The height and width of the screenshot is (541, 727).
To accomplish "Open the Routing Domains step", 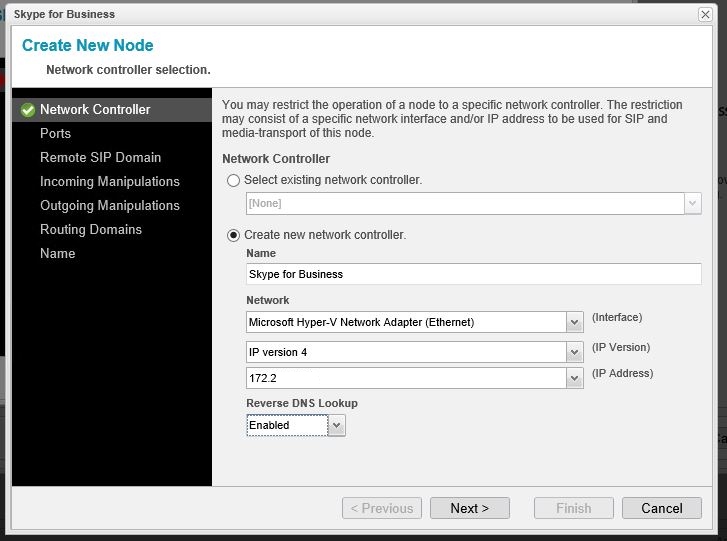I will (x=91, y=230).
